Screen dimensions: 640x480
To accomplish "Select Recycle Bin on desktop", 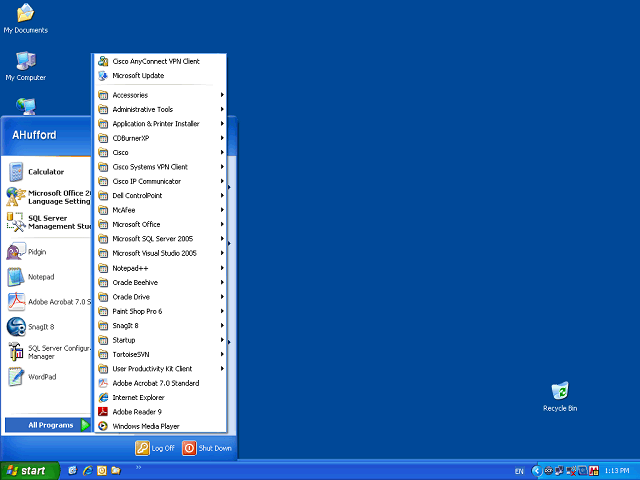I will [560, 396].
